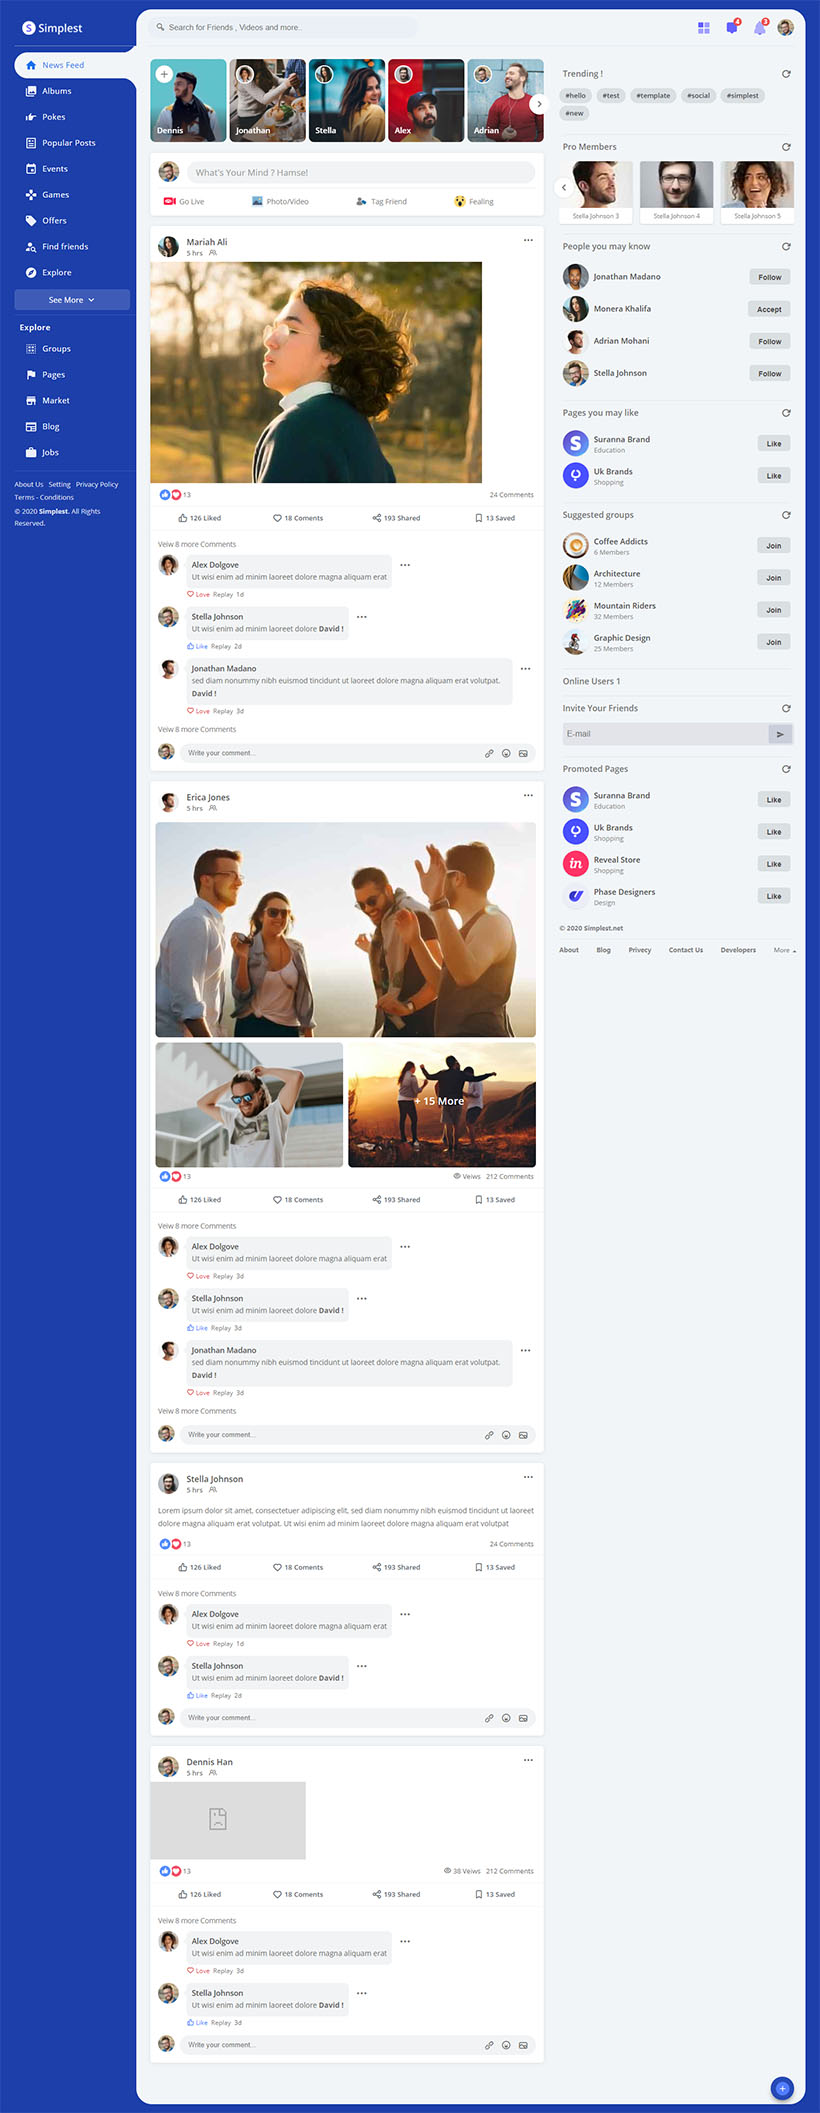
Task: Open More dropdown in footer links
Action: [785, 950]
